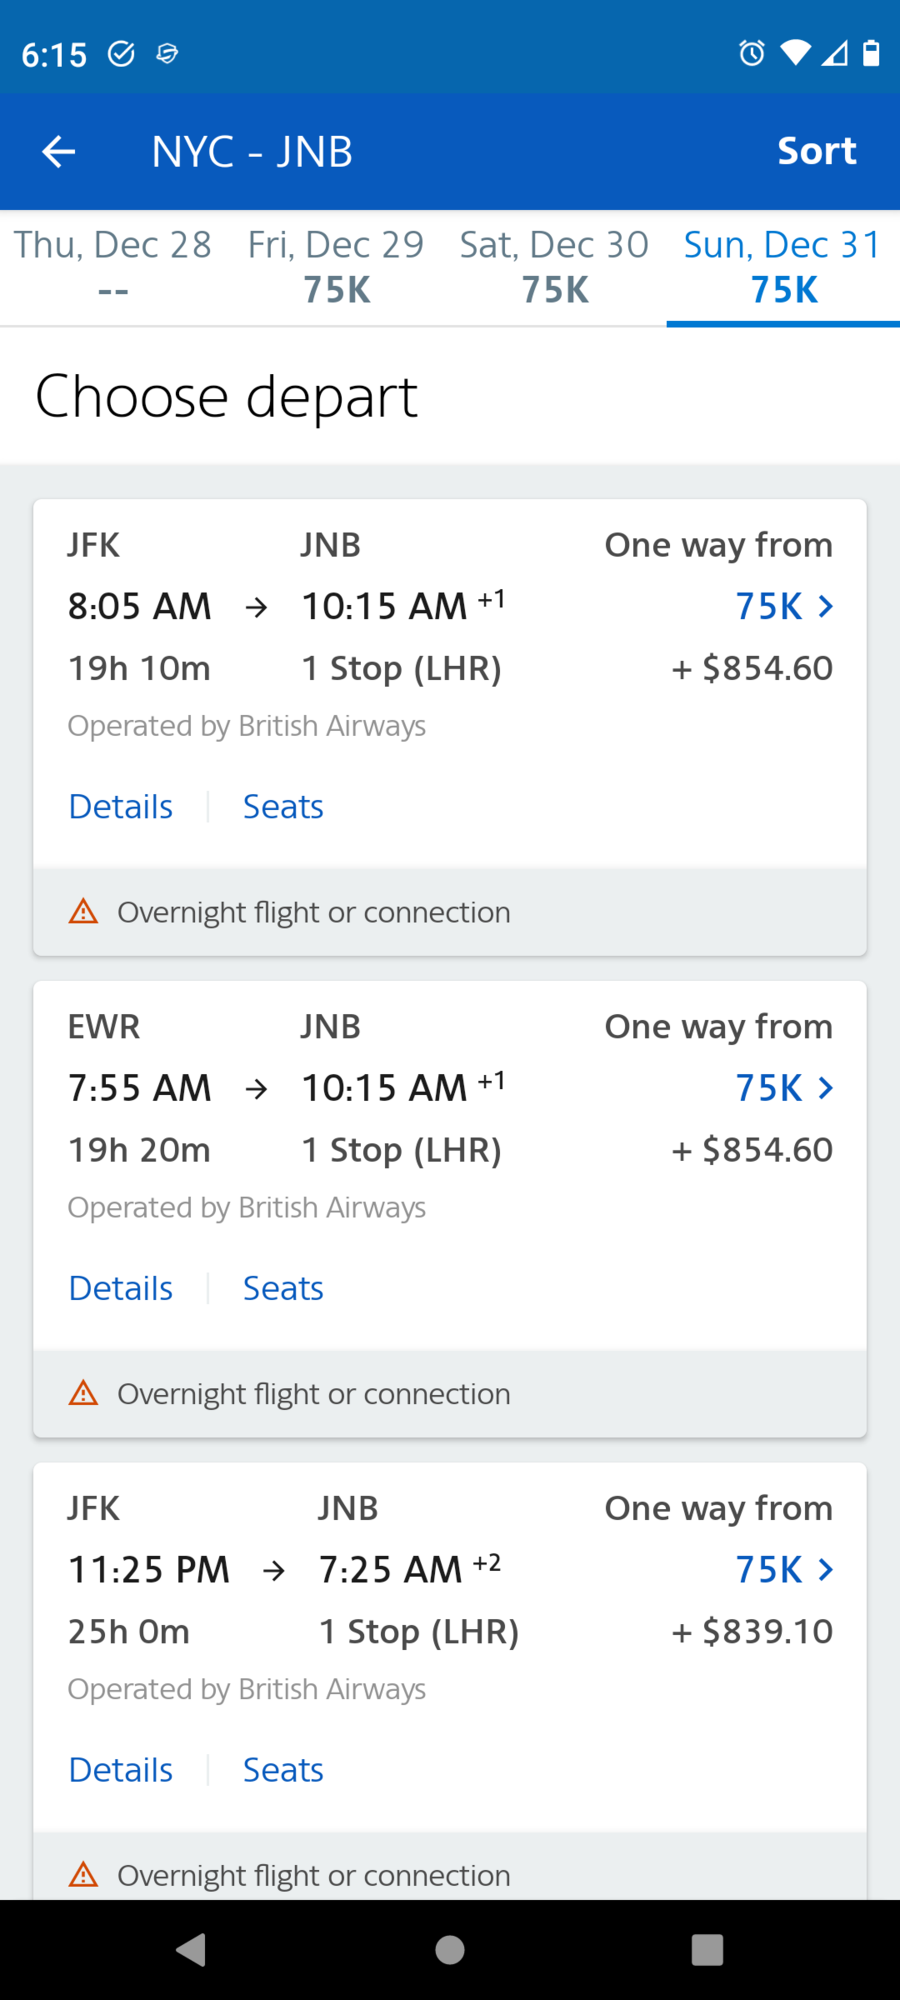Expand 75K fare for 11:25 PM JFK flight

coord(784,1570)
